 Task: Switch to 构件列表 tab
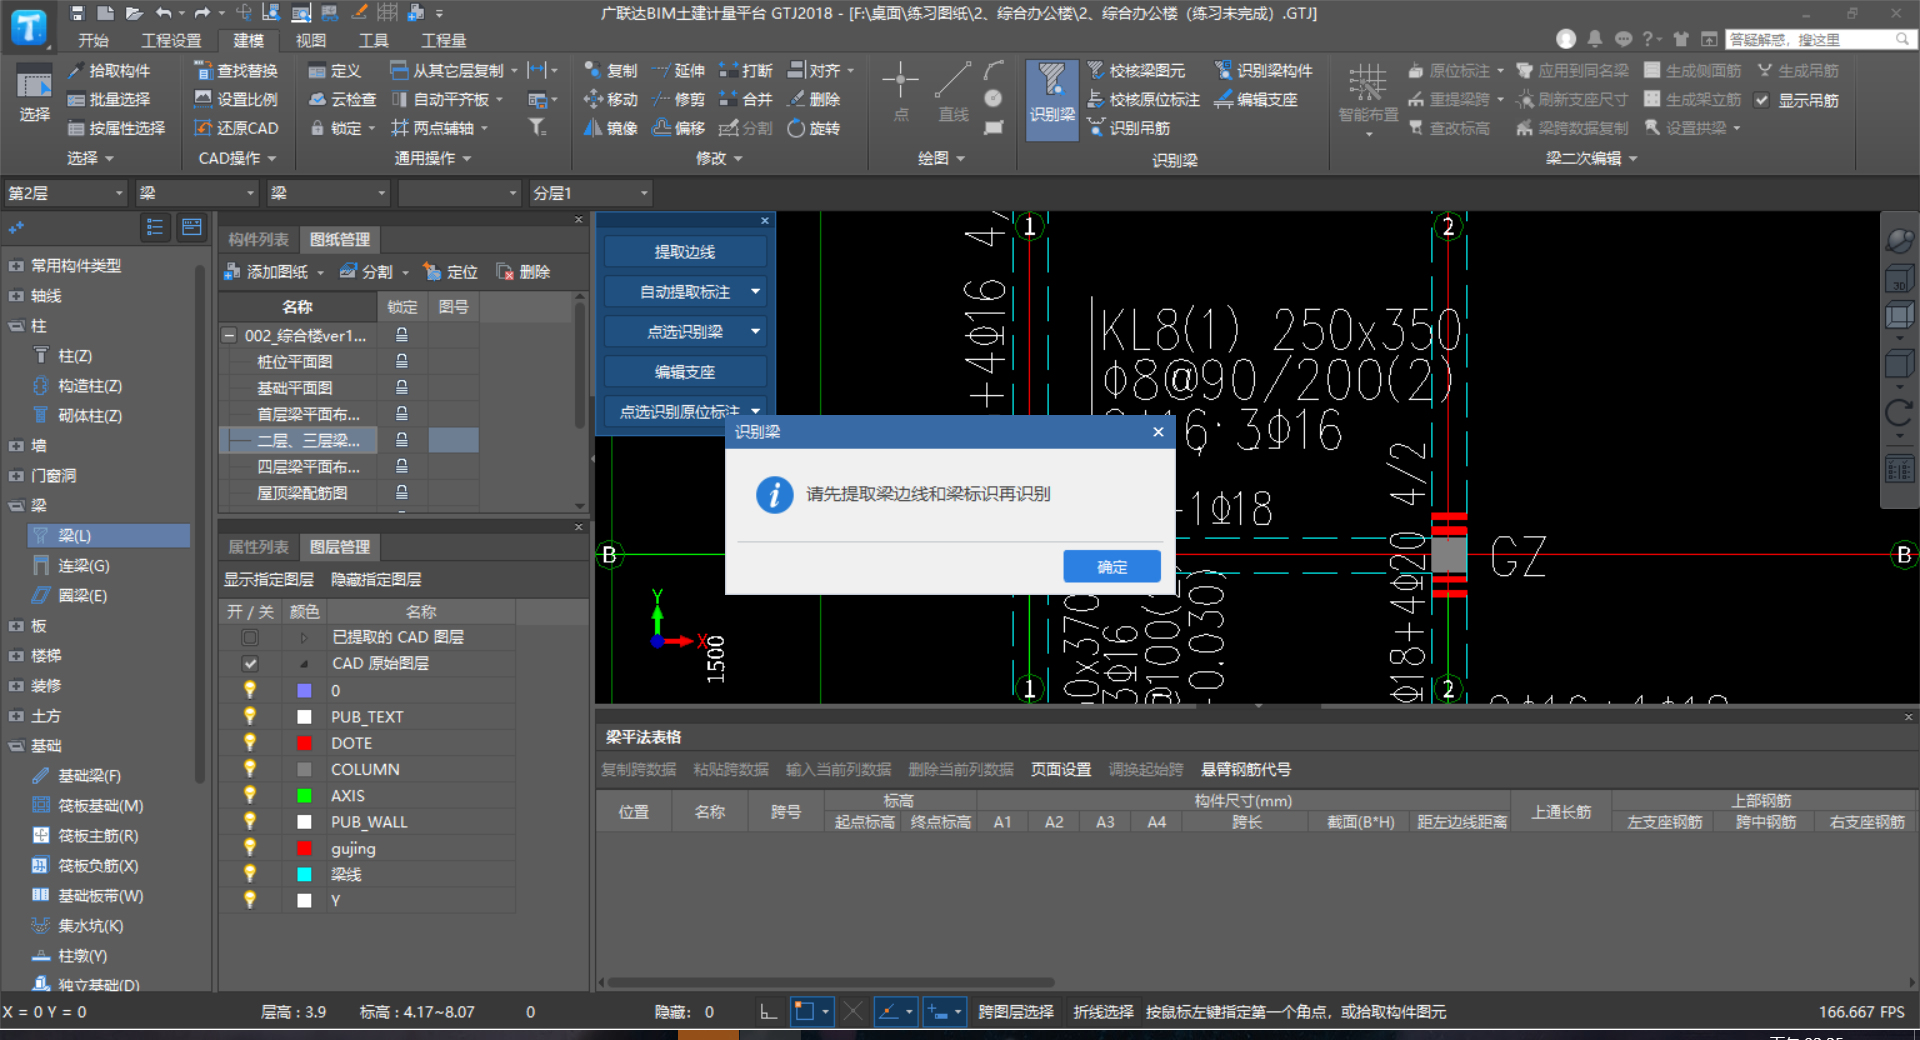point(258,240)
